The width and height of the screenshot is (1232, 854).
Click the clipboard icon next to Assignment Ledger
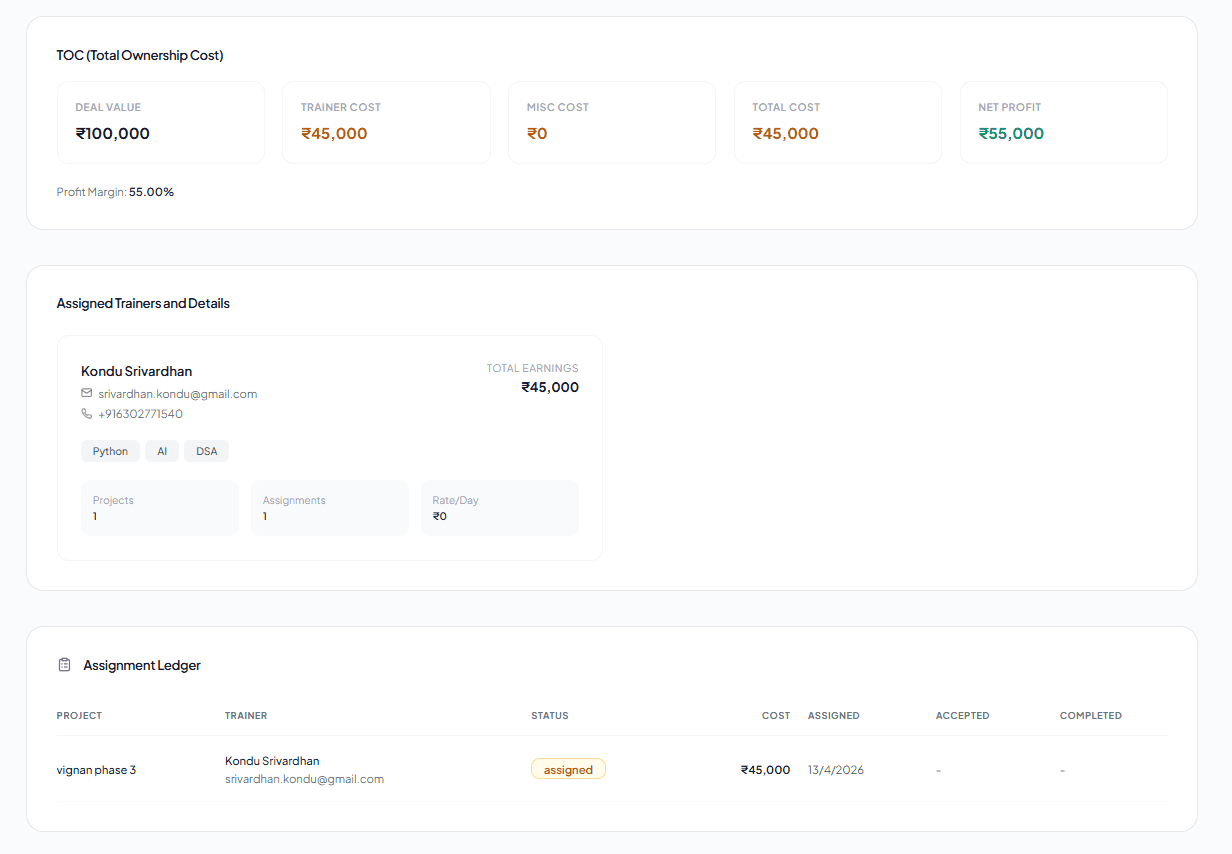[64, 664]
